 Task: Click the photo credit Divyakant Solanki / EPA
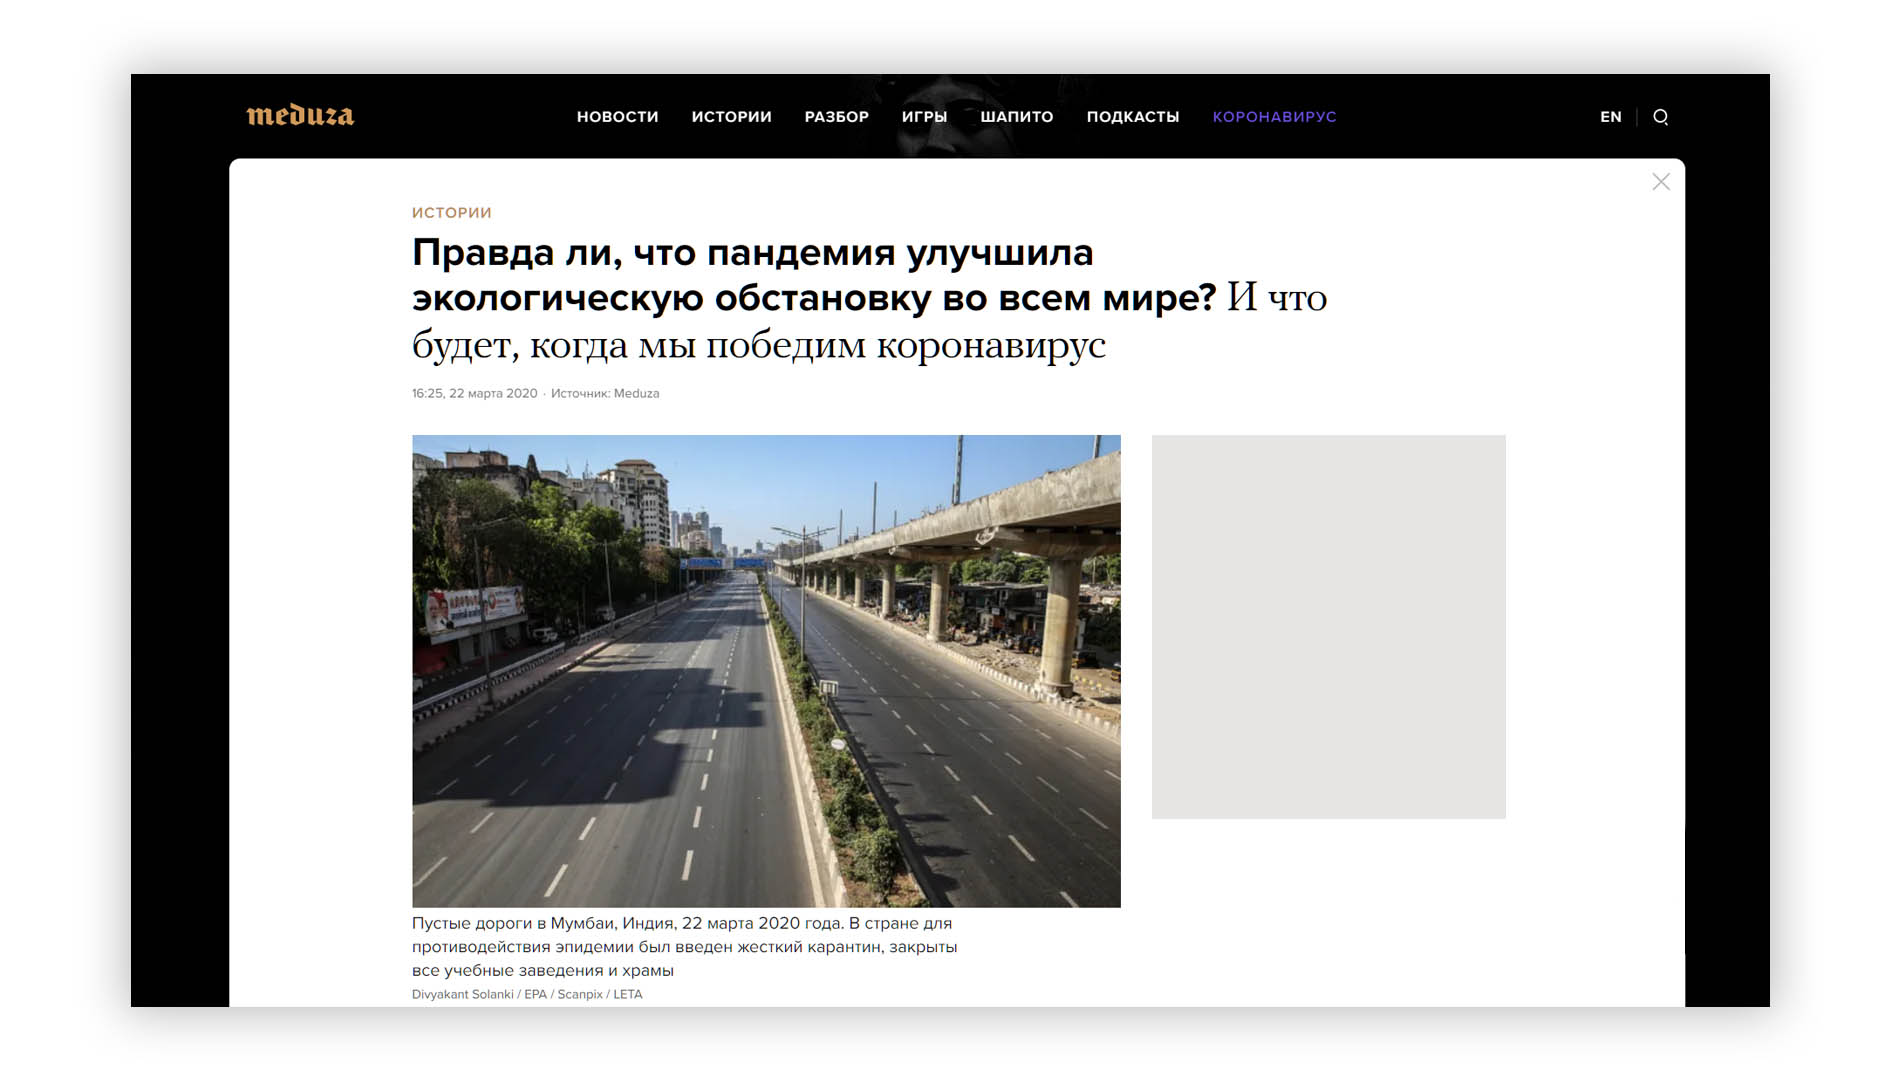click(x=526, y=994)
